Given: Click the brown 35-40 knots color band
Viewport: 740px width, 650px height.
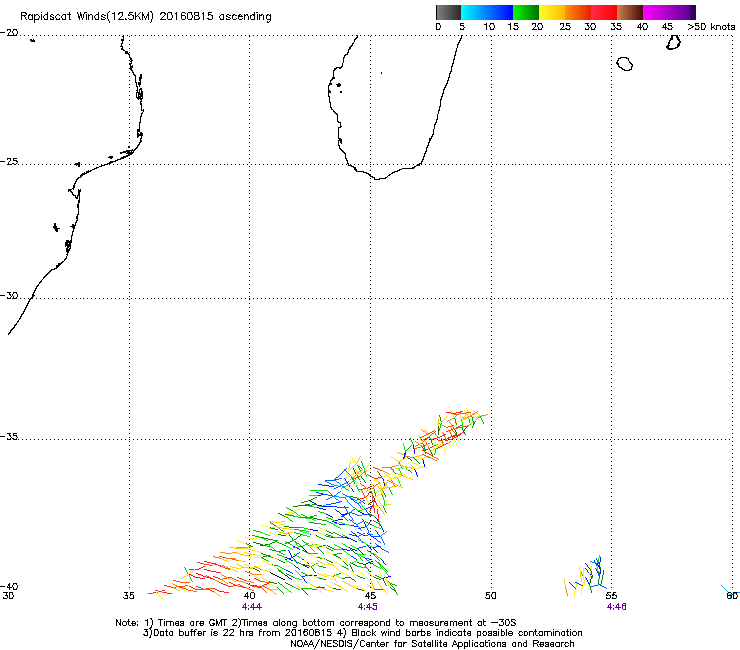Looking at the screenshot, I should [630, 12].
